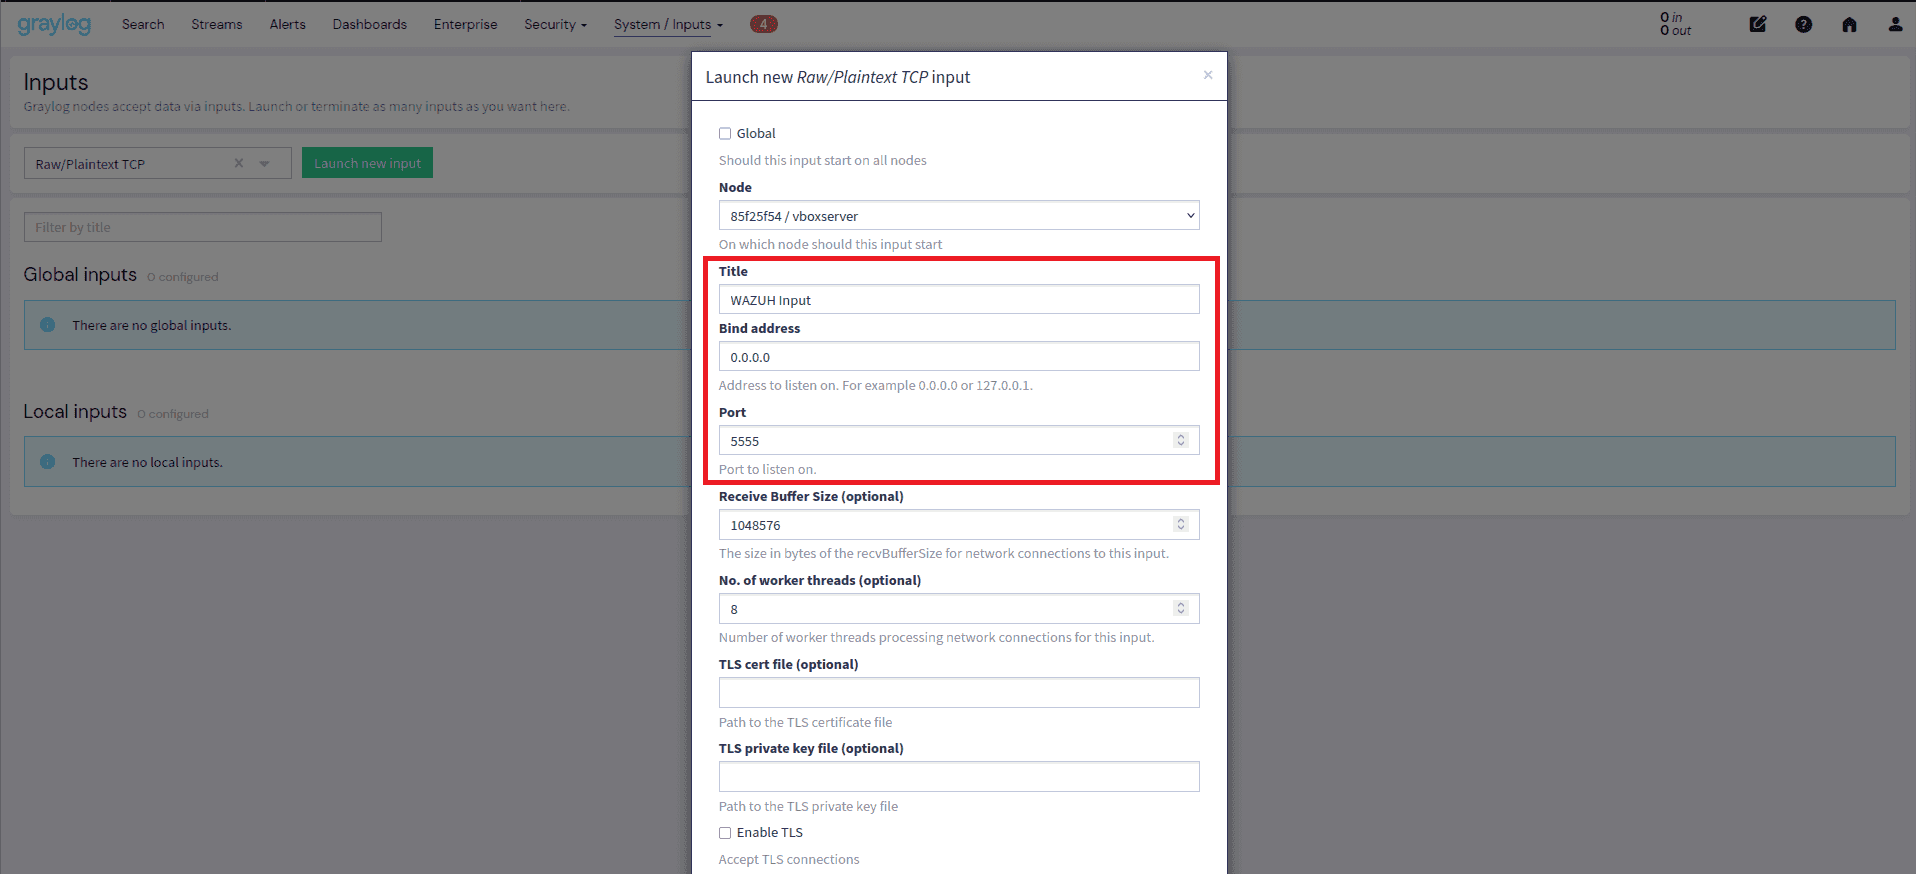Viewport: 1916px width, 874px height.
Task: Click the Enable TLS label
Action: (x=770, y=832)
